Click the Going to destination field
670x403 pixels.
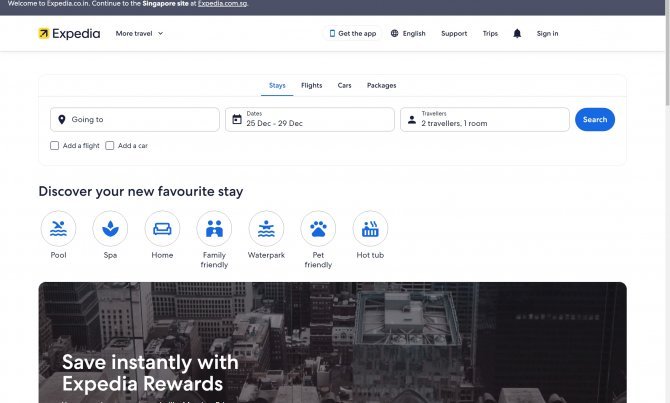[x=135, y=120]
